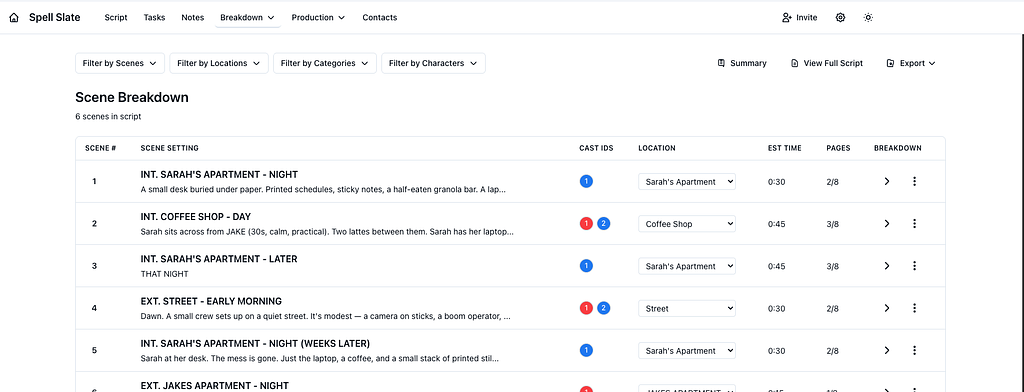
Task: Click cast ID 1 badge in scene 5
Action: tap(586, 350)
